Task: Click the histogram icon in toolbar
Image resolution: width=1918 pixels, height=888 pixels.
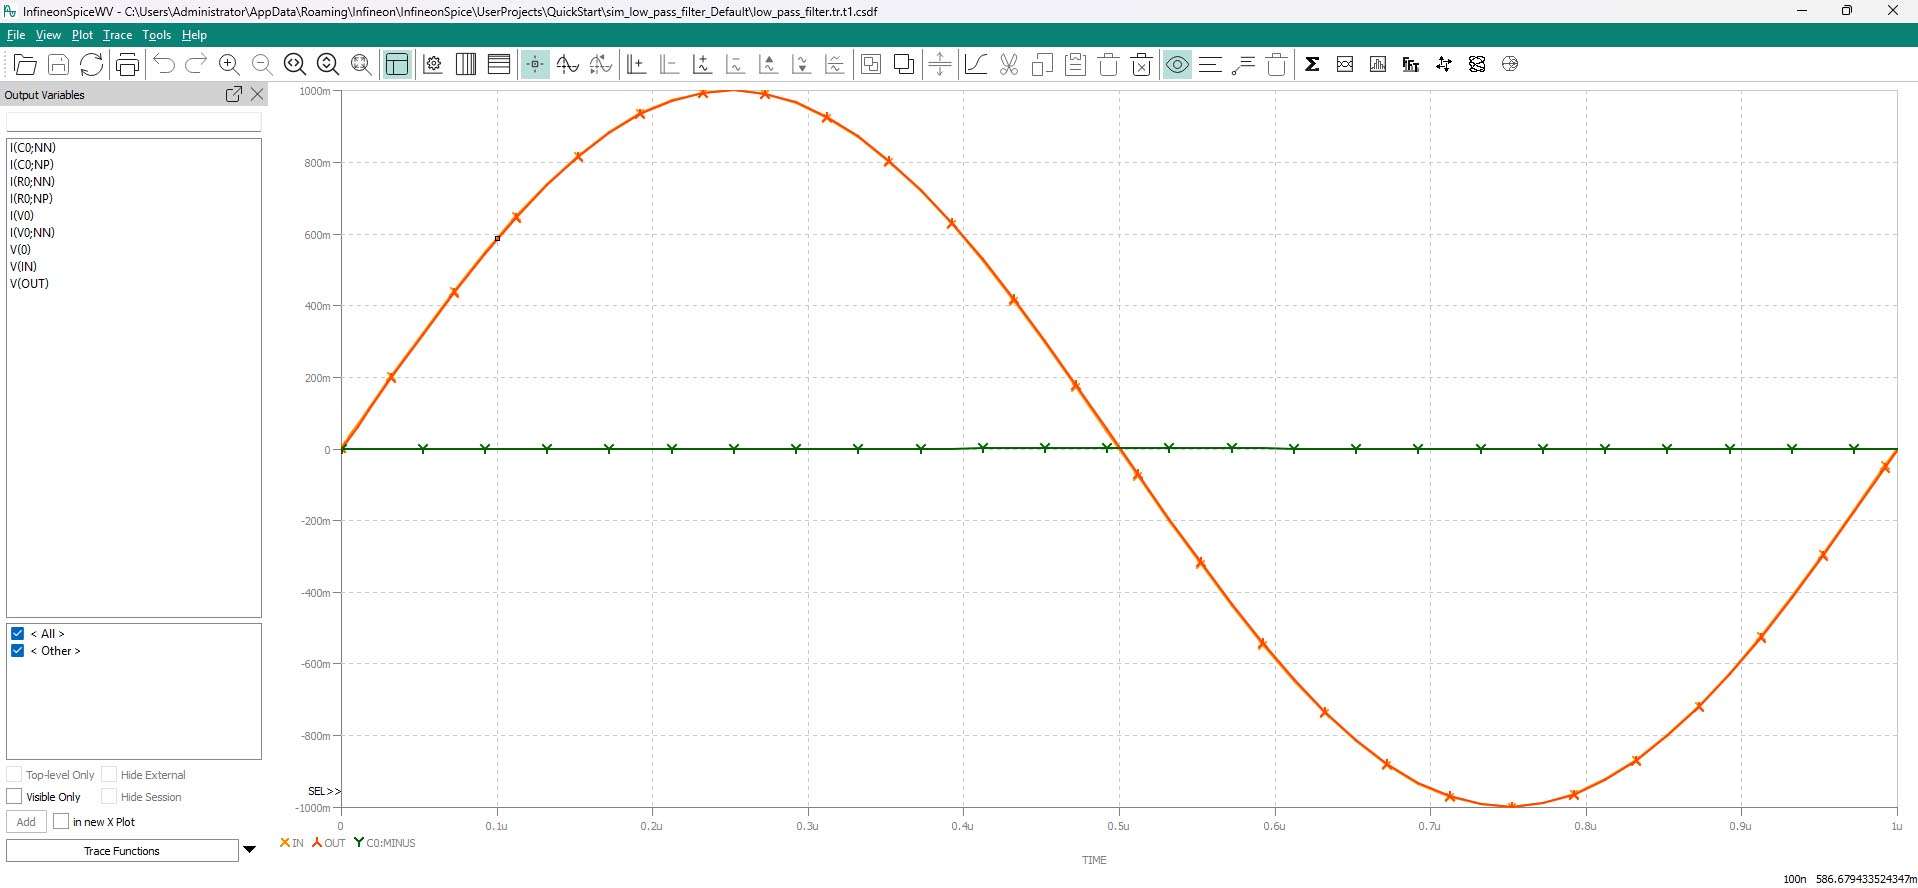Action: click(1378, 65)
